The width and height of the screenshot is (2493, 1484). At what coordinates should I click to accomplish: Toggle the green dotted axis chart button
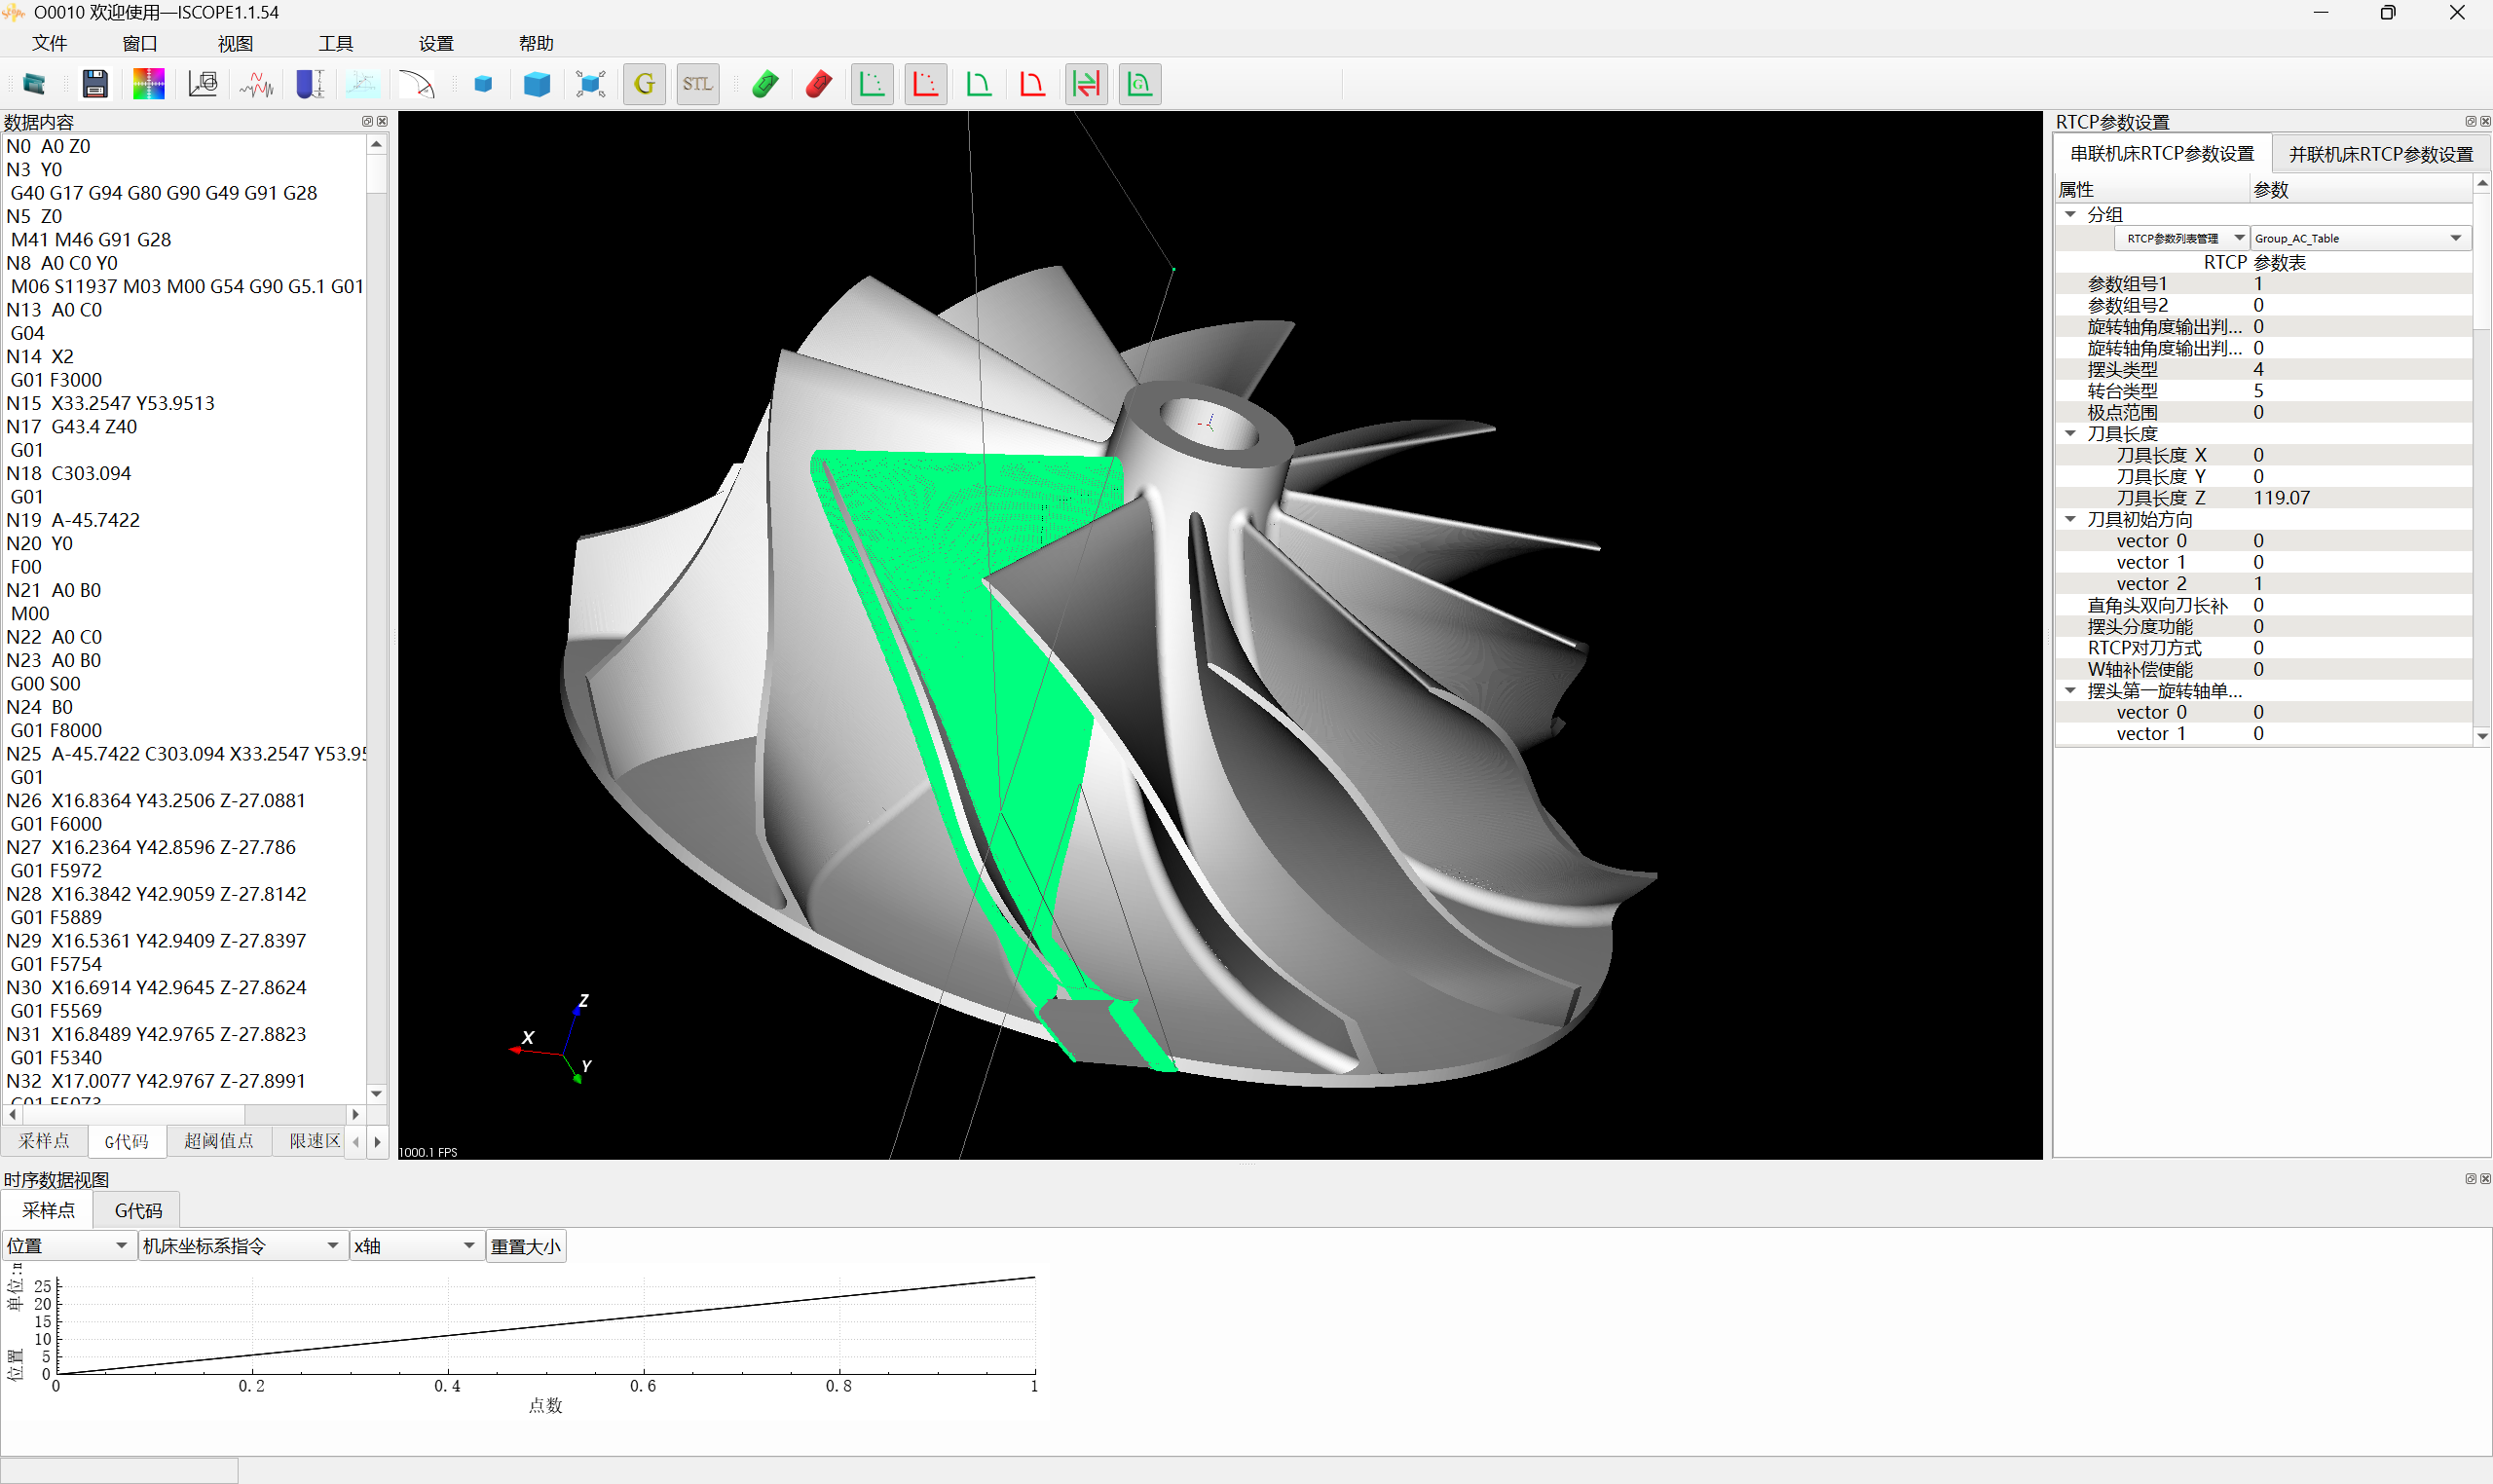(x=872, y=84)
